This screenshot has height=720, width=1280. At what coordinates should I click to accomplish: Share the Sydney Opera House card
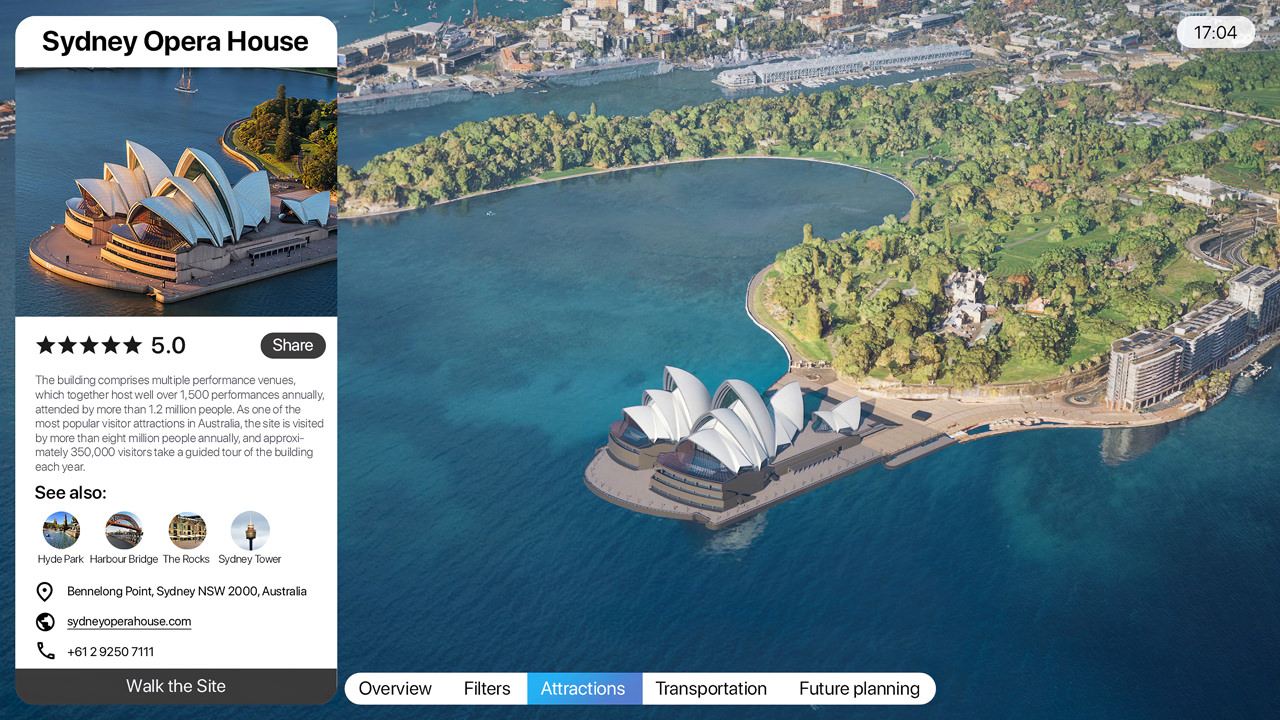(293, 345)
